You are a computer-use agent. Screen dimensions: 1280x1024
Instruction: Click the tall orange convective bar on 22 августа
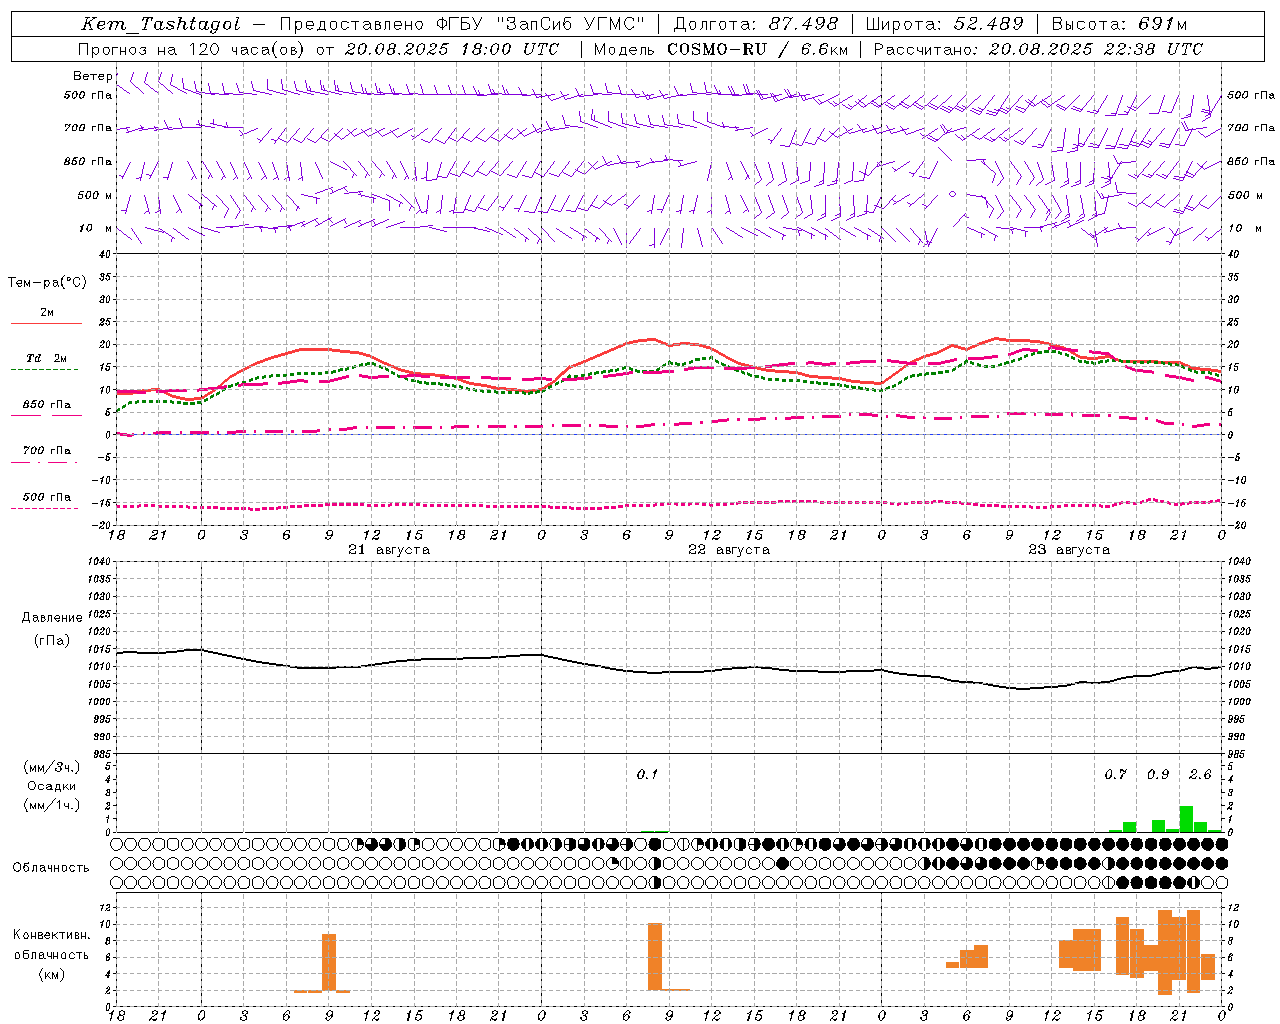coord(655,957)
